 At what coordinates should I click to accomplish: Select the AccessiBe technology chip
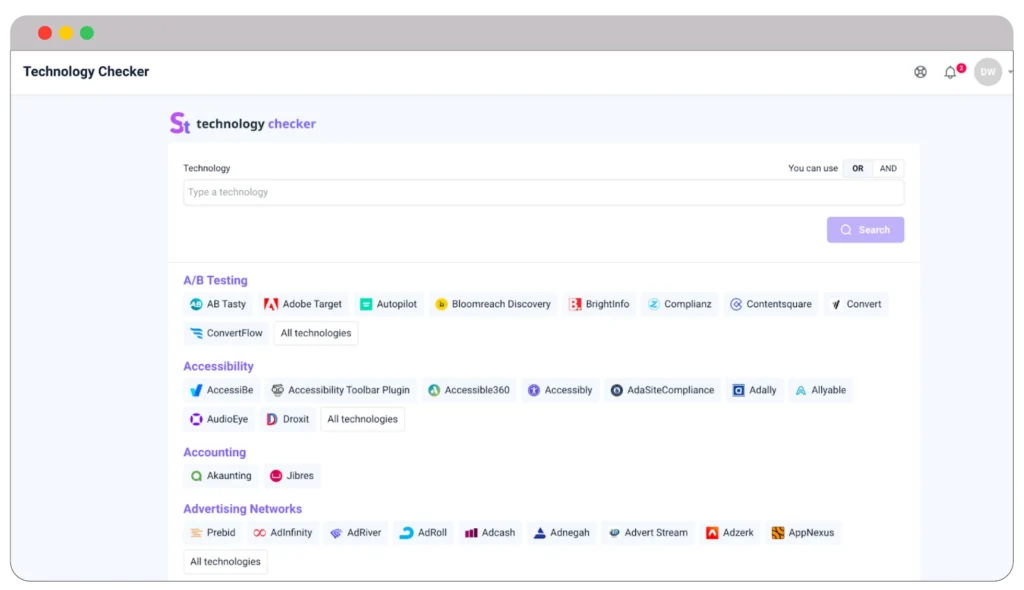tap(221, 390)
